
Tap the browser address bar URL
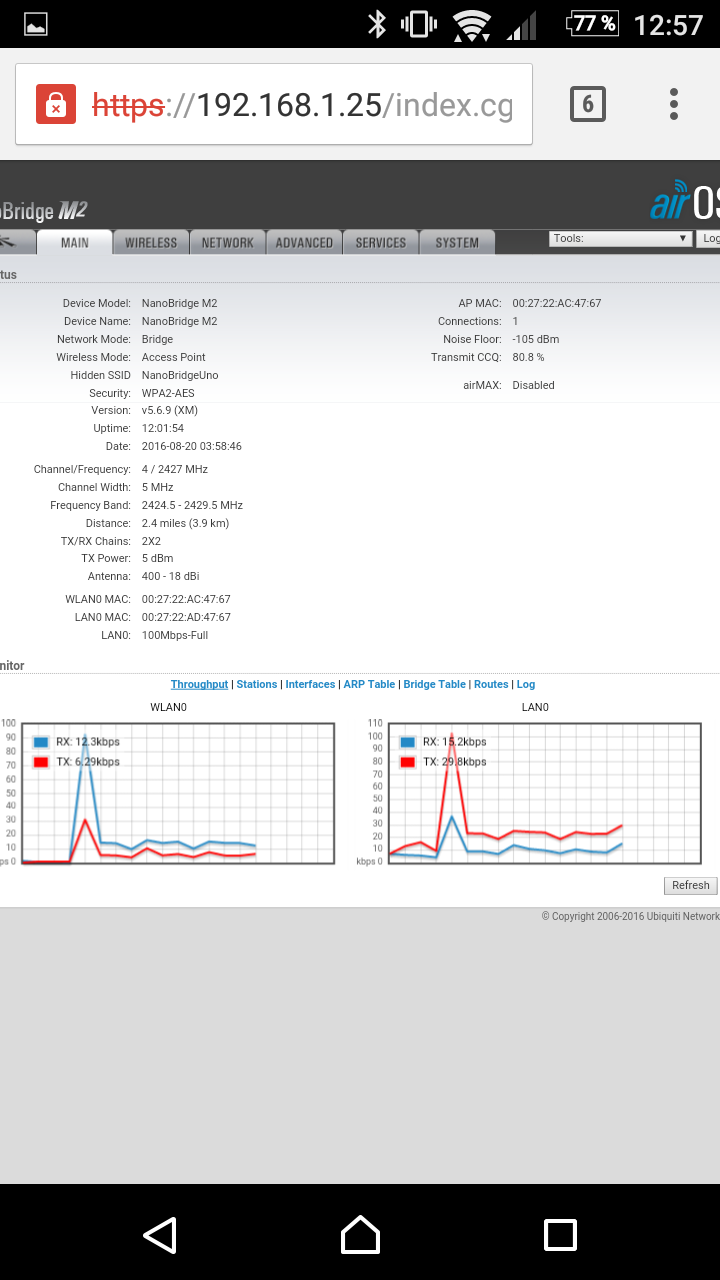[x=303, y=104]
